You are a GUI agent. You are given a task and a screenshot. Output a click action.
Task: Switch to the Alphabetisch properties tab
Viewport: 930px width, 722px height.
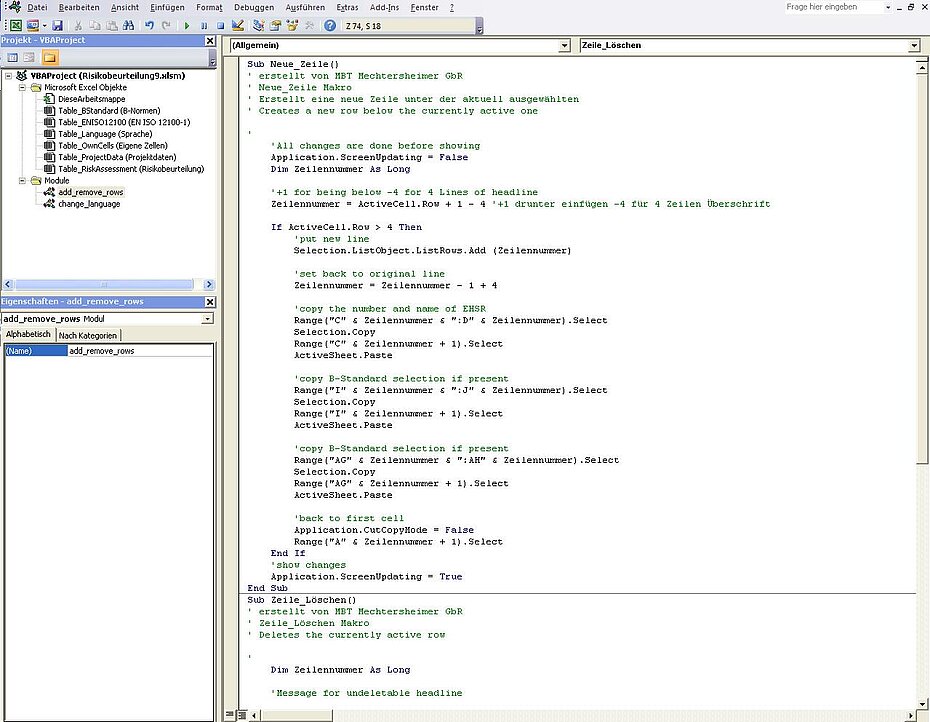[x=28, y=335]
